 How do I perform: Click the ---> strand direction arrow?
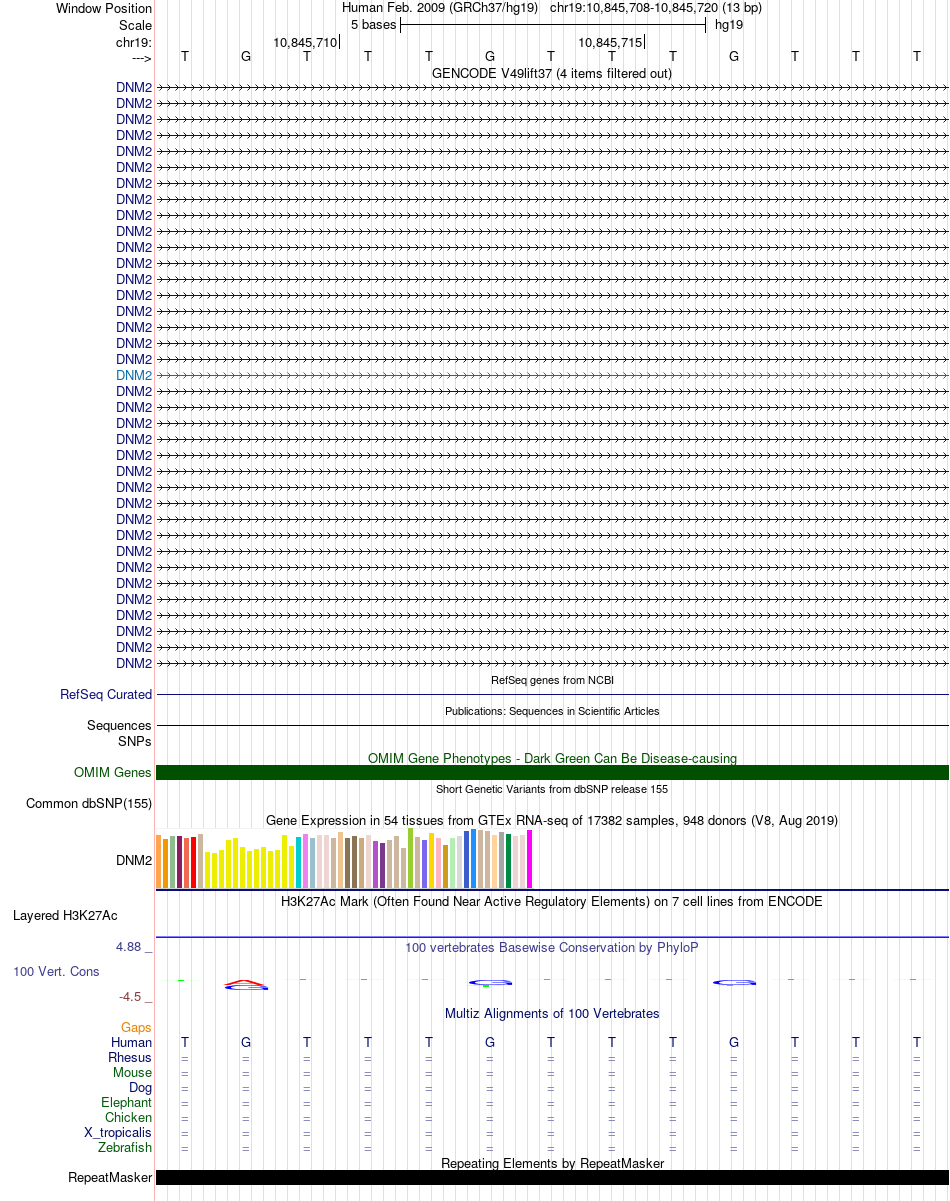pos(140,58)
